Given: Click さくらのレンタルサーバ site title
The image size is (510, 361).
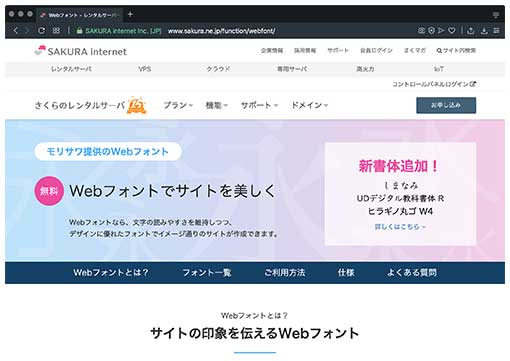Looking at the screenshot, I should tap(80, 105).
